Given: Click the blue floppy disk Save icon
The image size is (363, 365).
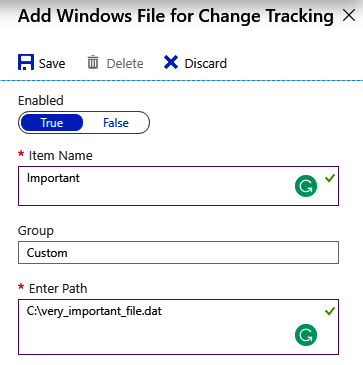Looking at the screenshot, I should coord(26,63).
